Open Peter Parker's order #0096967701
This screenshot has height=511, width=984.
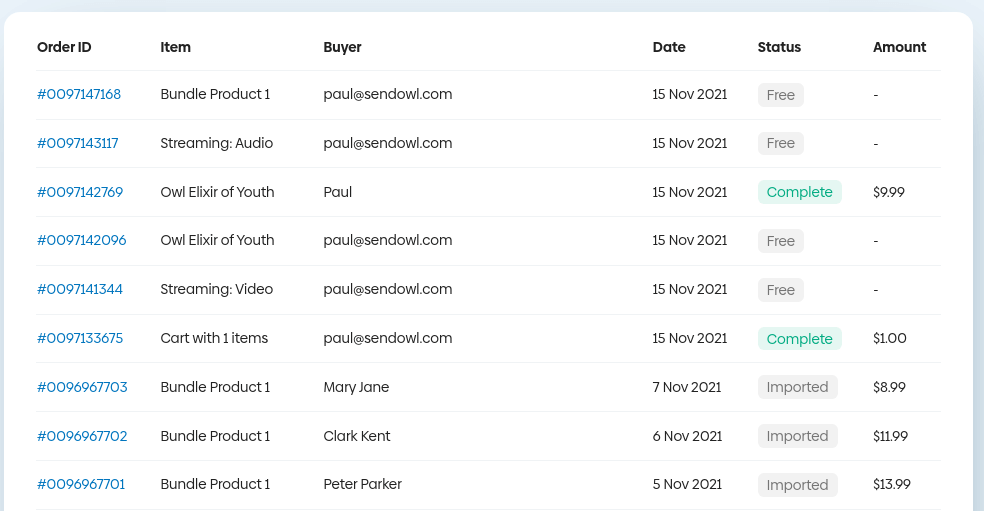(x=81, y=484)
